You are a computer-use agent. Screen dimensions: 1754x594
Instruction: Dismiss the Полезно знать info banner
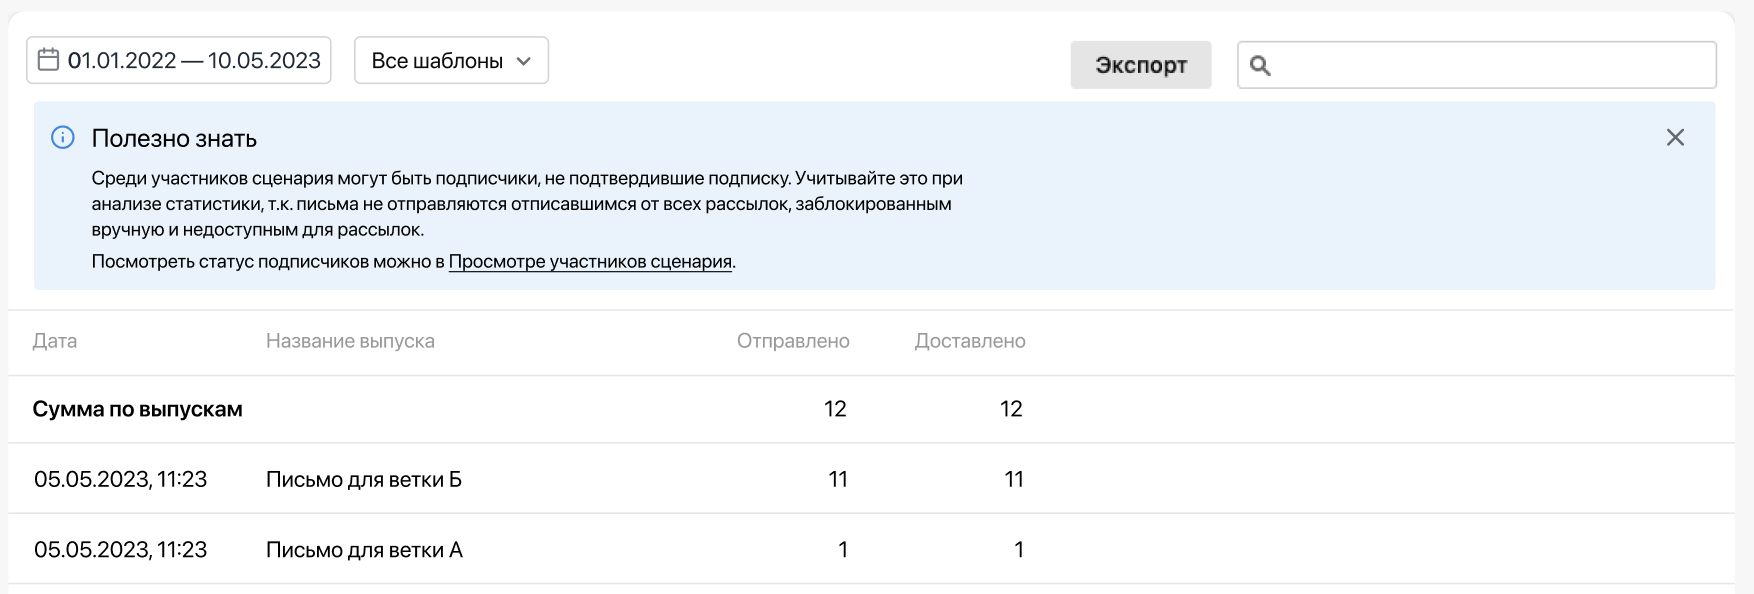tap(1675, 138)
